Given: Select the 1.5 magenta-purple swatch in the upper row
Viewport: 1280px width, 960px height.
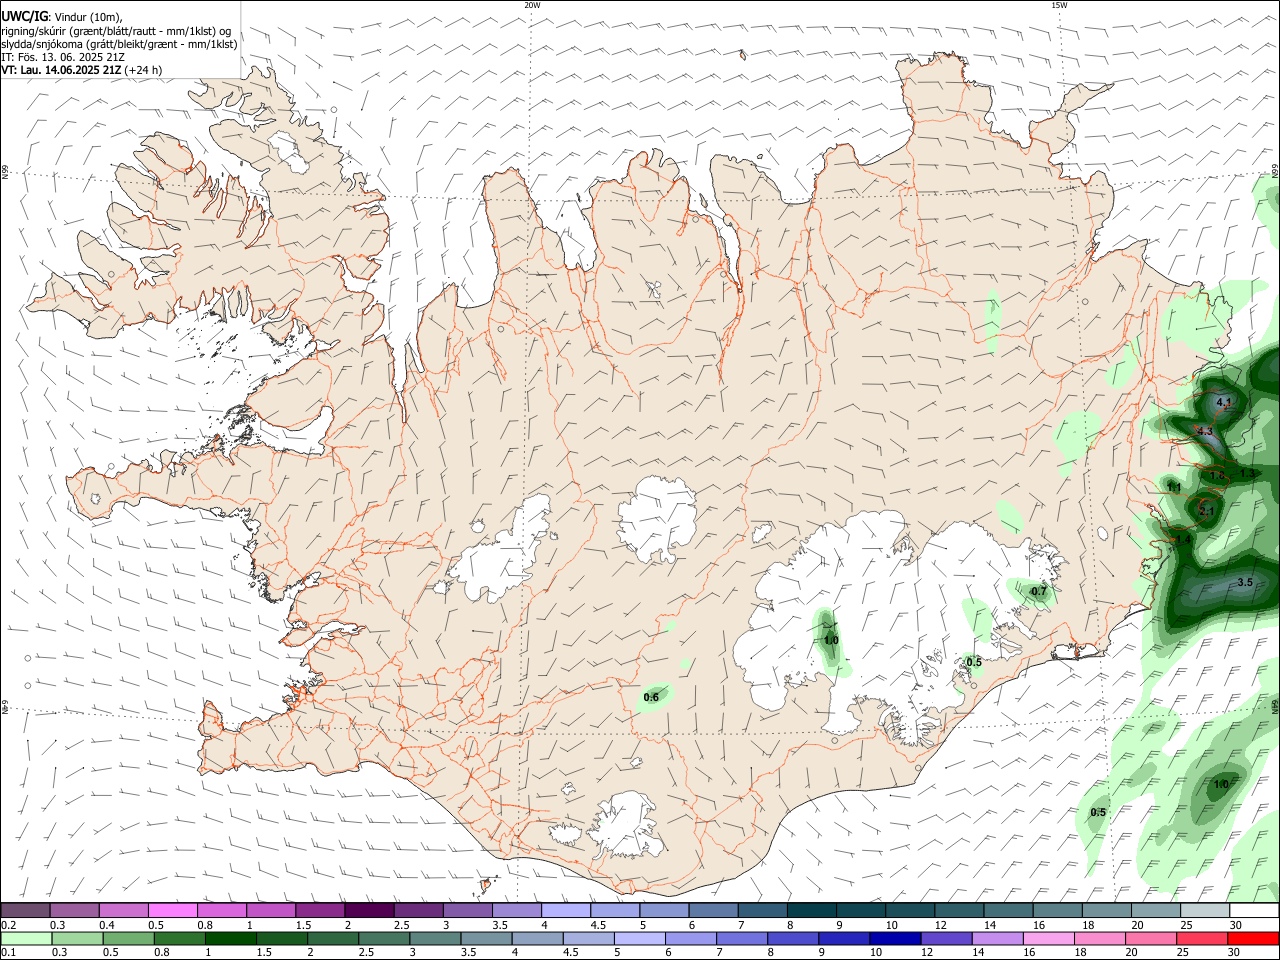Looking at the screenshot, I should [x=320, y=910].
